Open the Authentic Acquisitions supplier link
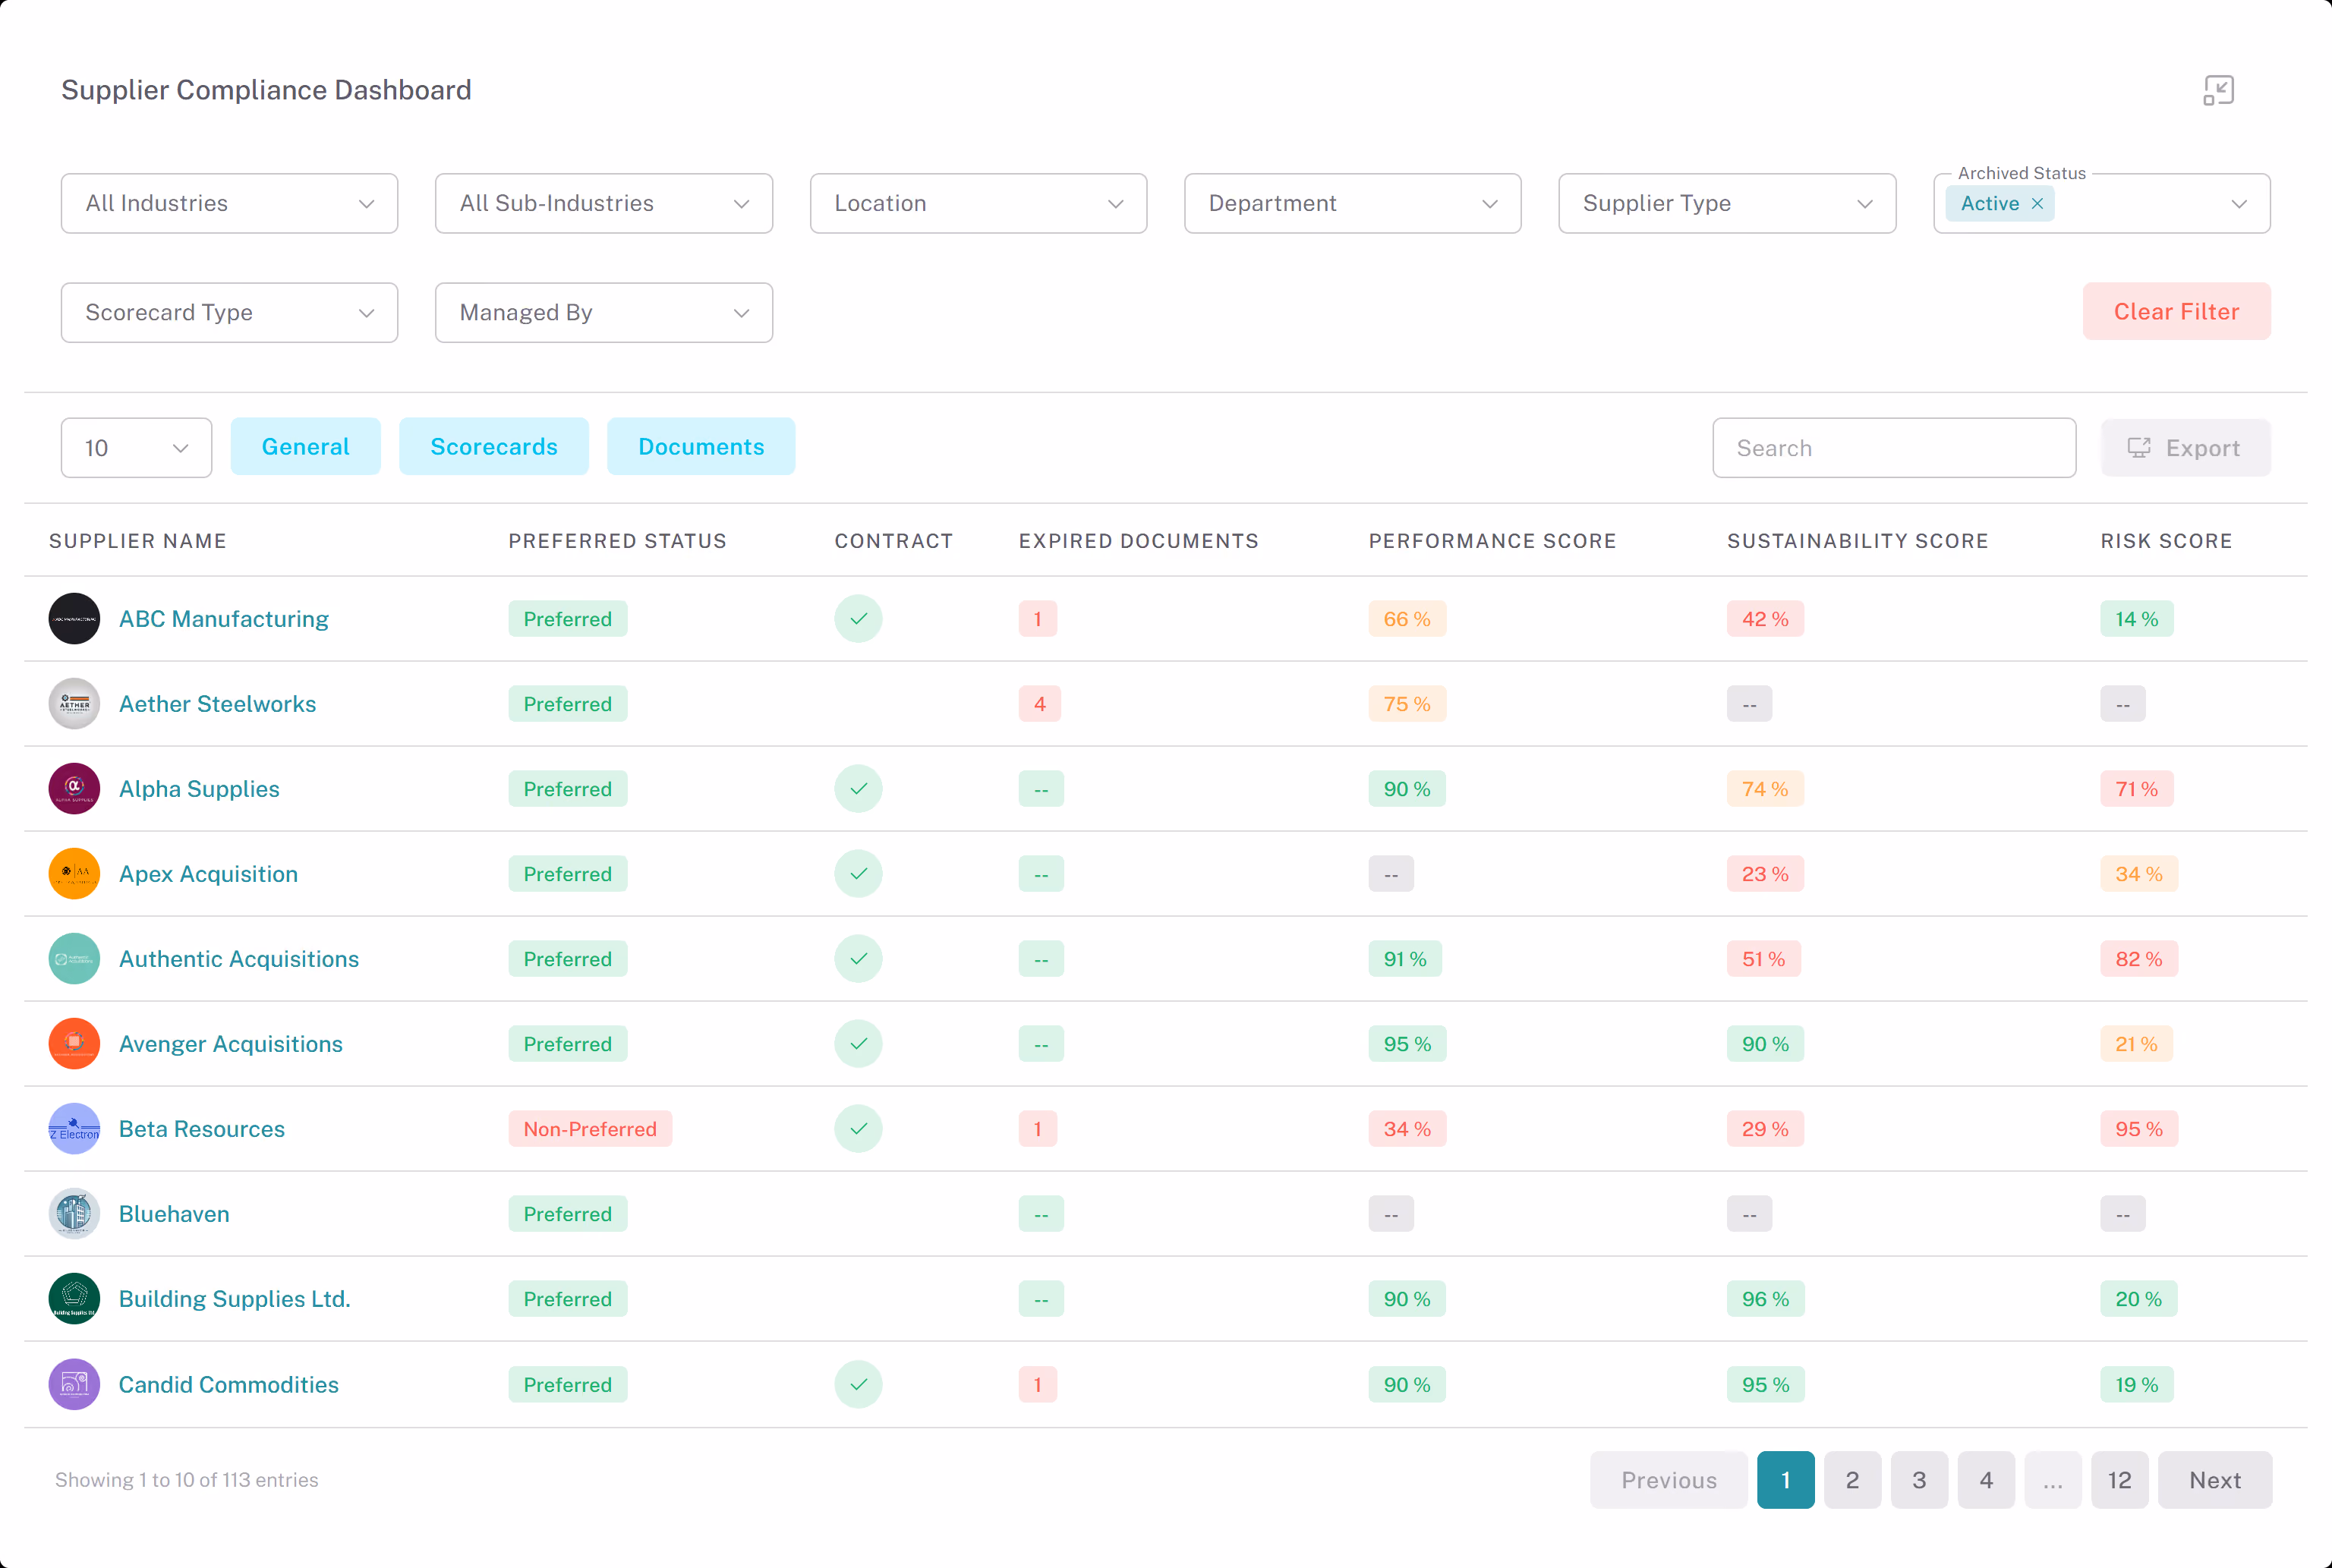Screen dimensions: 2332x1568 coord(238,959)
